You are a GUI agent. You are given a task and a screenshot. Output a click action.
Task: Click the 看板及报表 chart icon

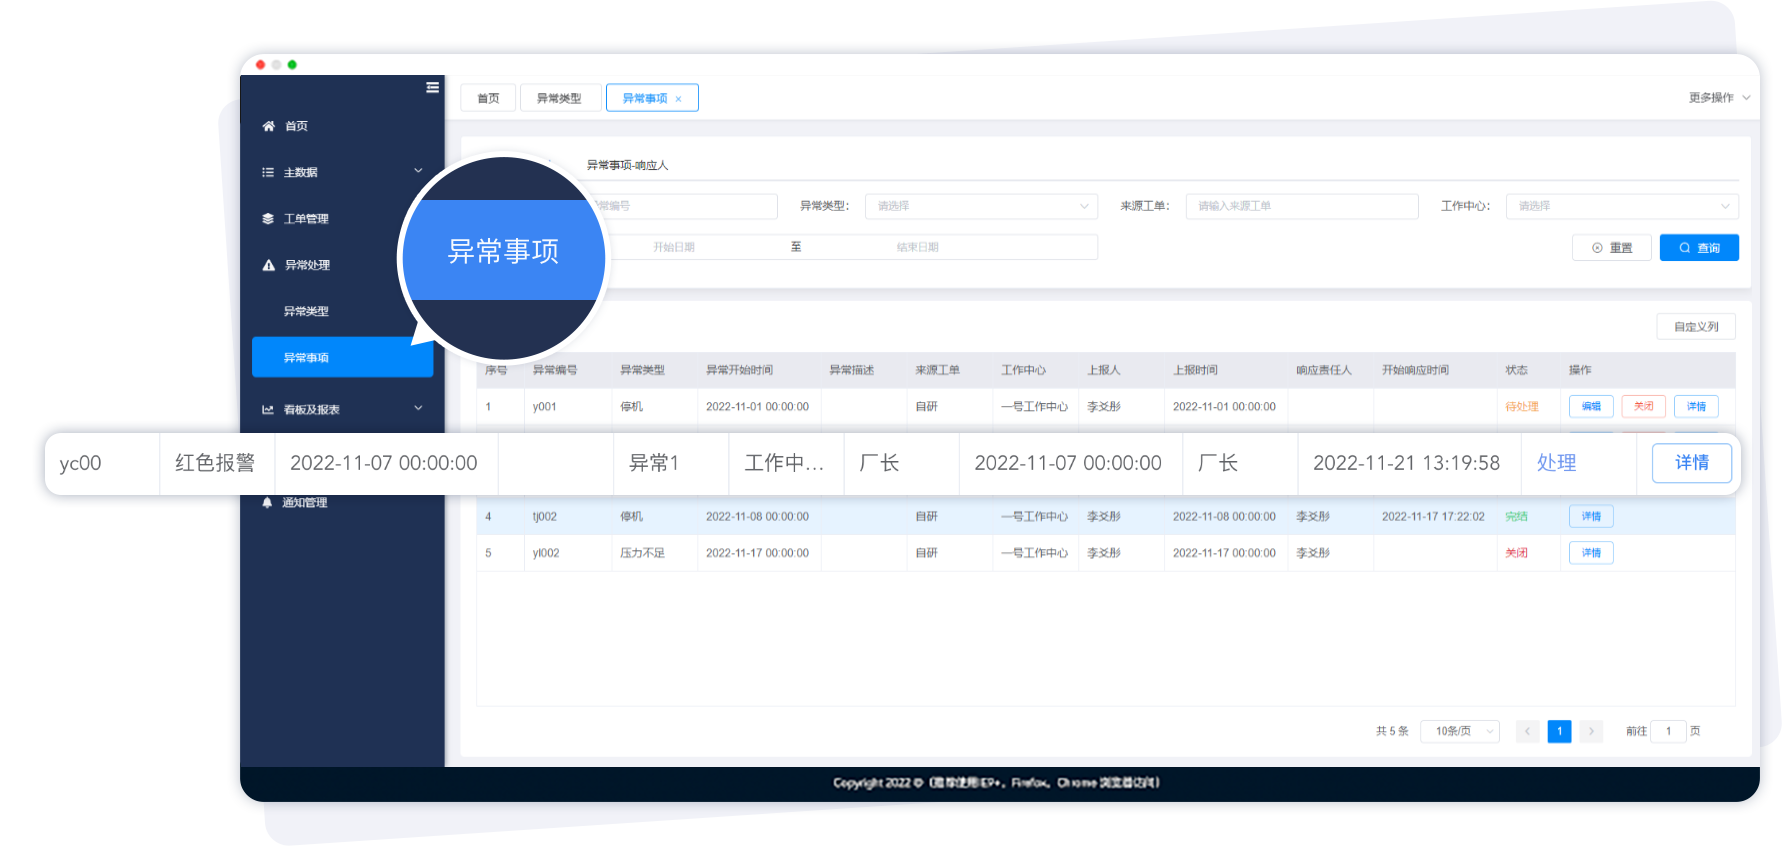(268, 409)
